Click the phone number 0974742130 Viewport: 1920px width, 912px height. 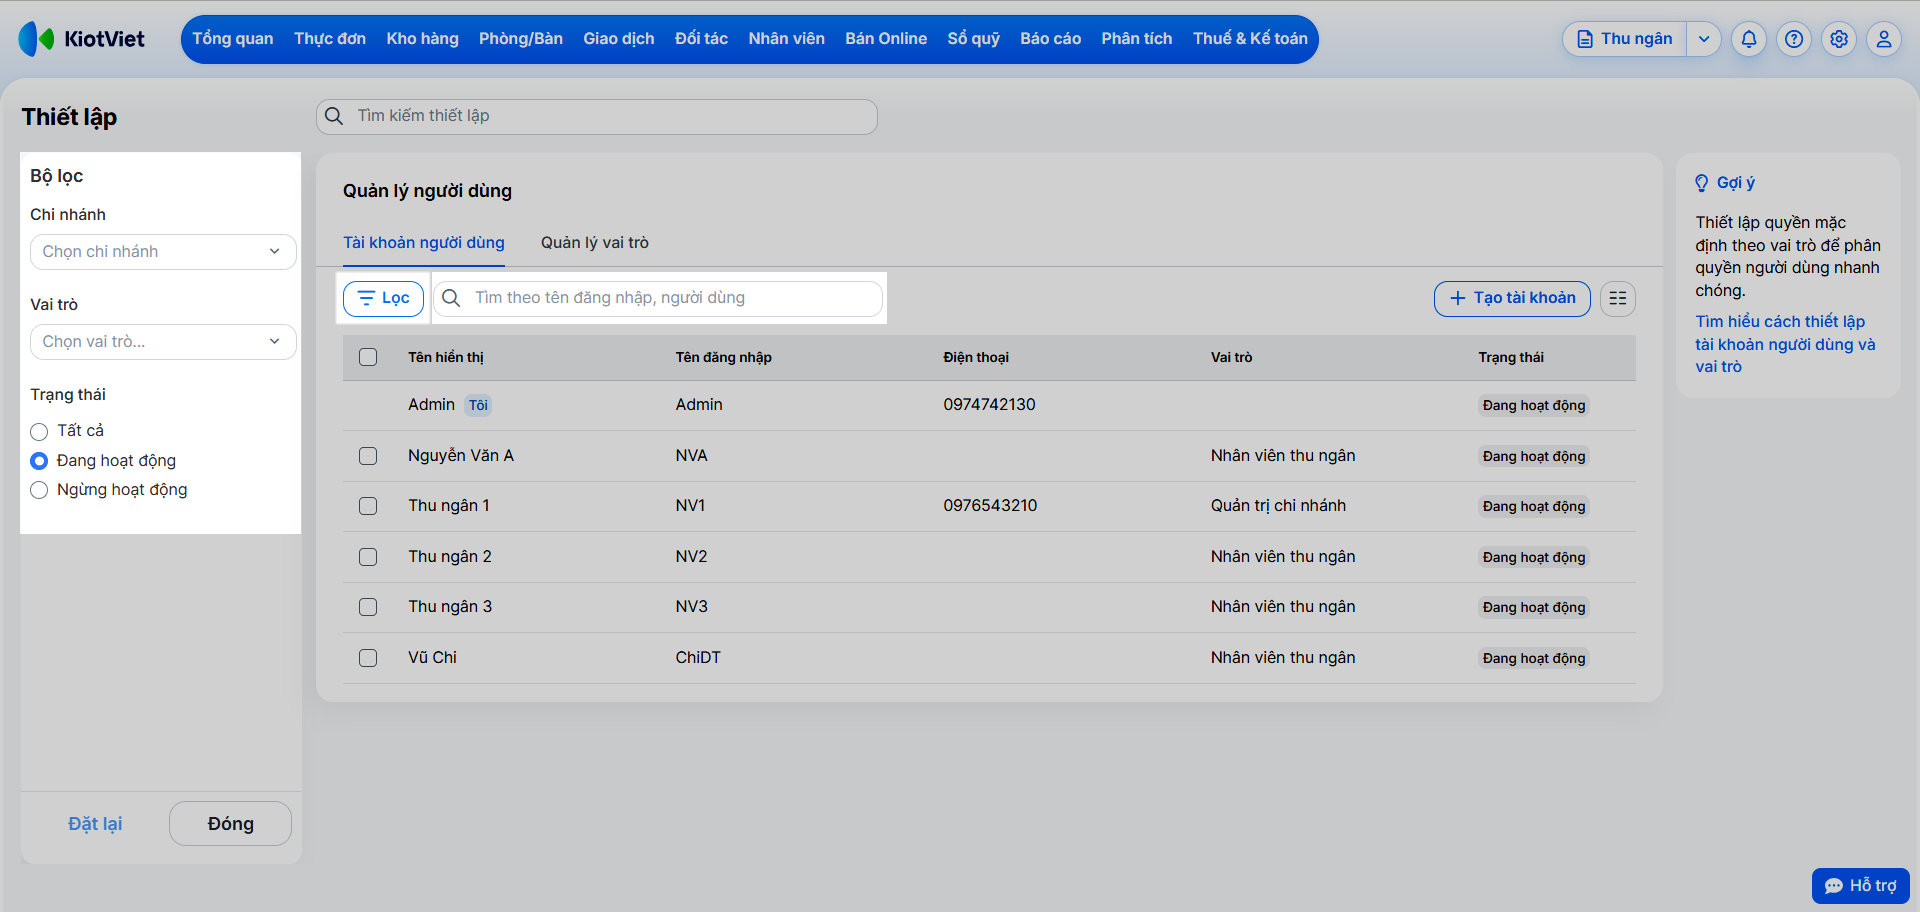point(989,405)
